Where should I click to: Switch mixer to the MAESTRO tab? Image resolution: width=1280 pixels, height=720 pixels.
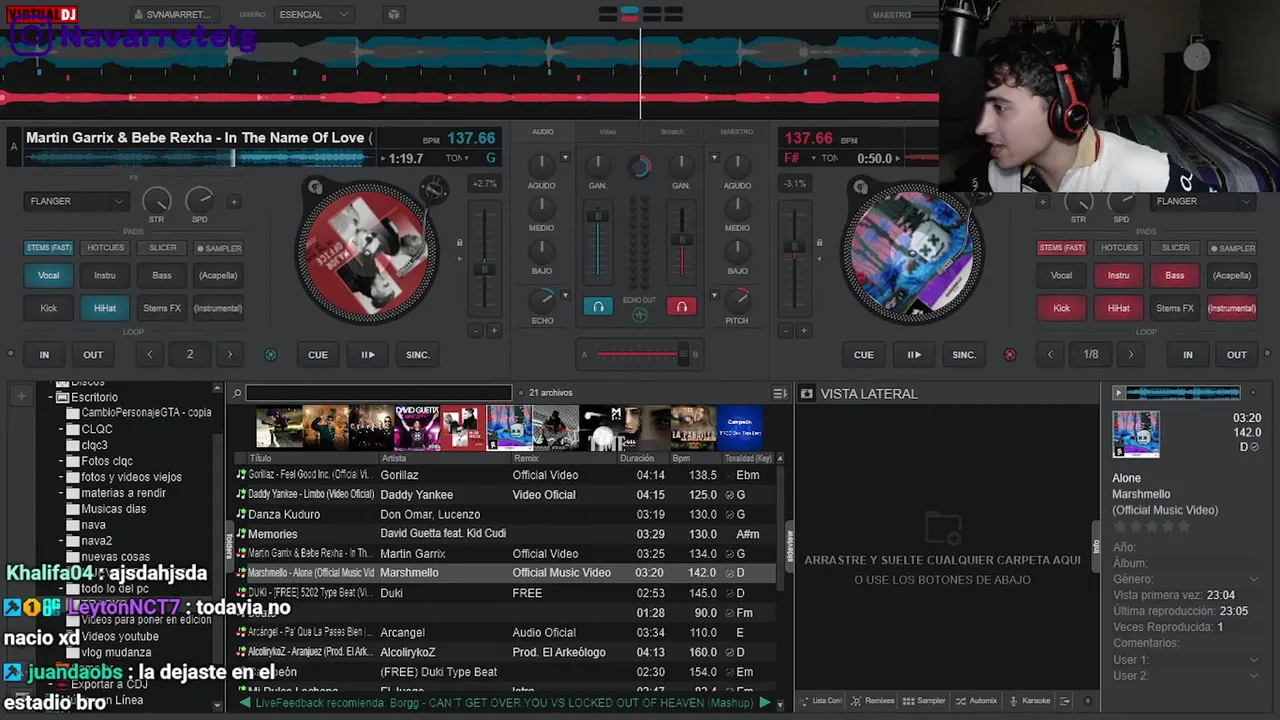tap(737, 132)
